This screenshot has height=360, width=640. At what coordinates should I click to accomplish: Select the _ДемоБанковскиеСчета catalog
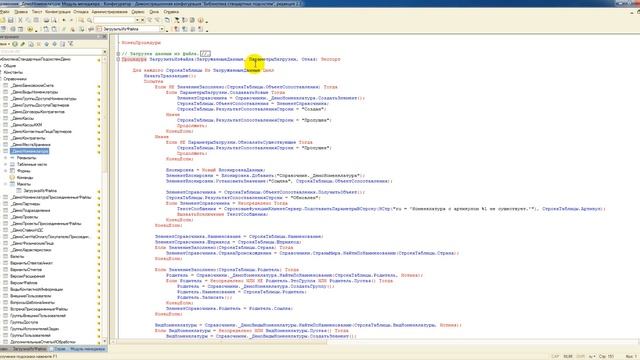33,86
